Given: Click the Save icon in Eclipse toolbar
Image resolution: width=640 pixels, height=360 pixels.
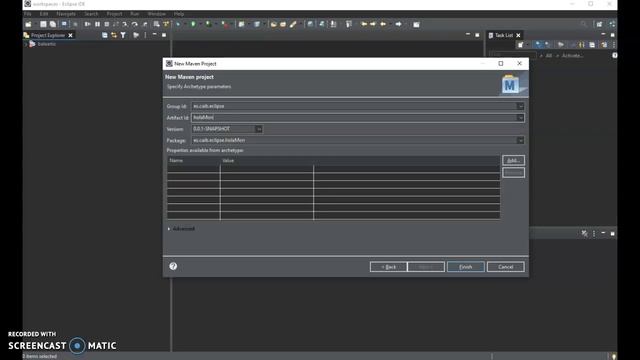Looking at the screenshot, I should click(x=43, y=24).
